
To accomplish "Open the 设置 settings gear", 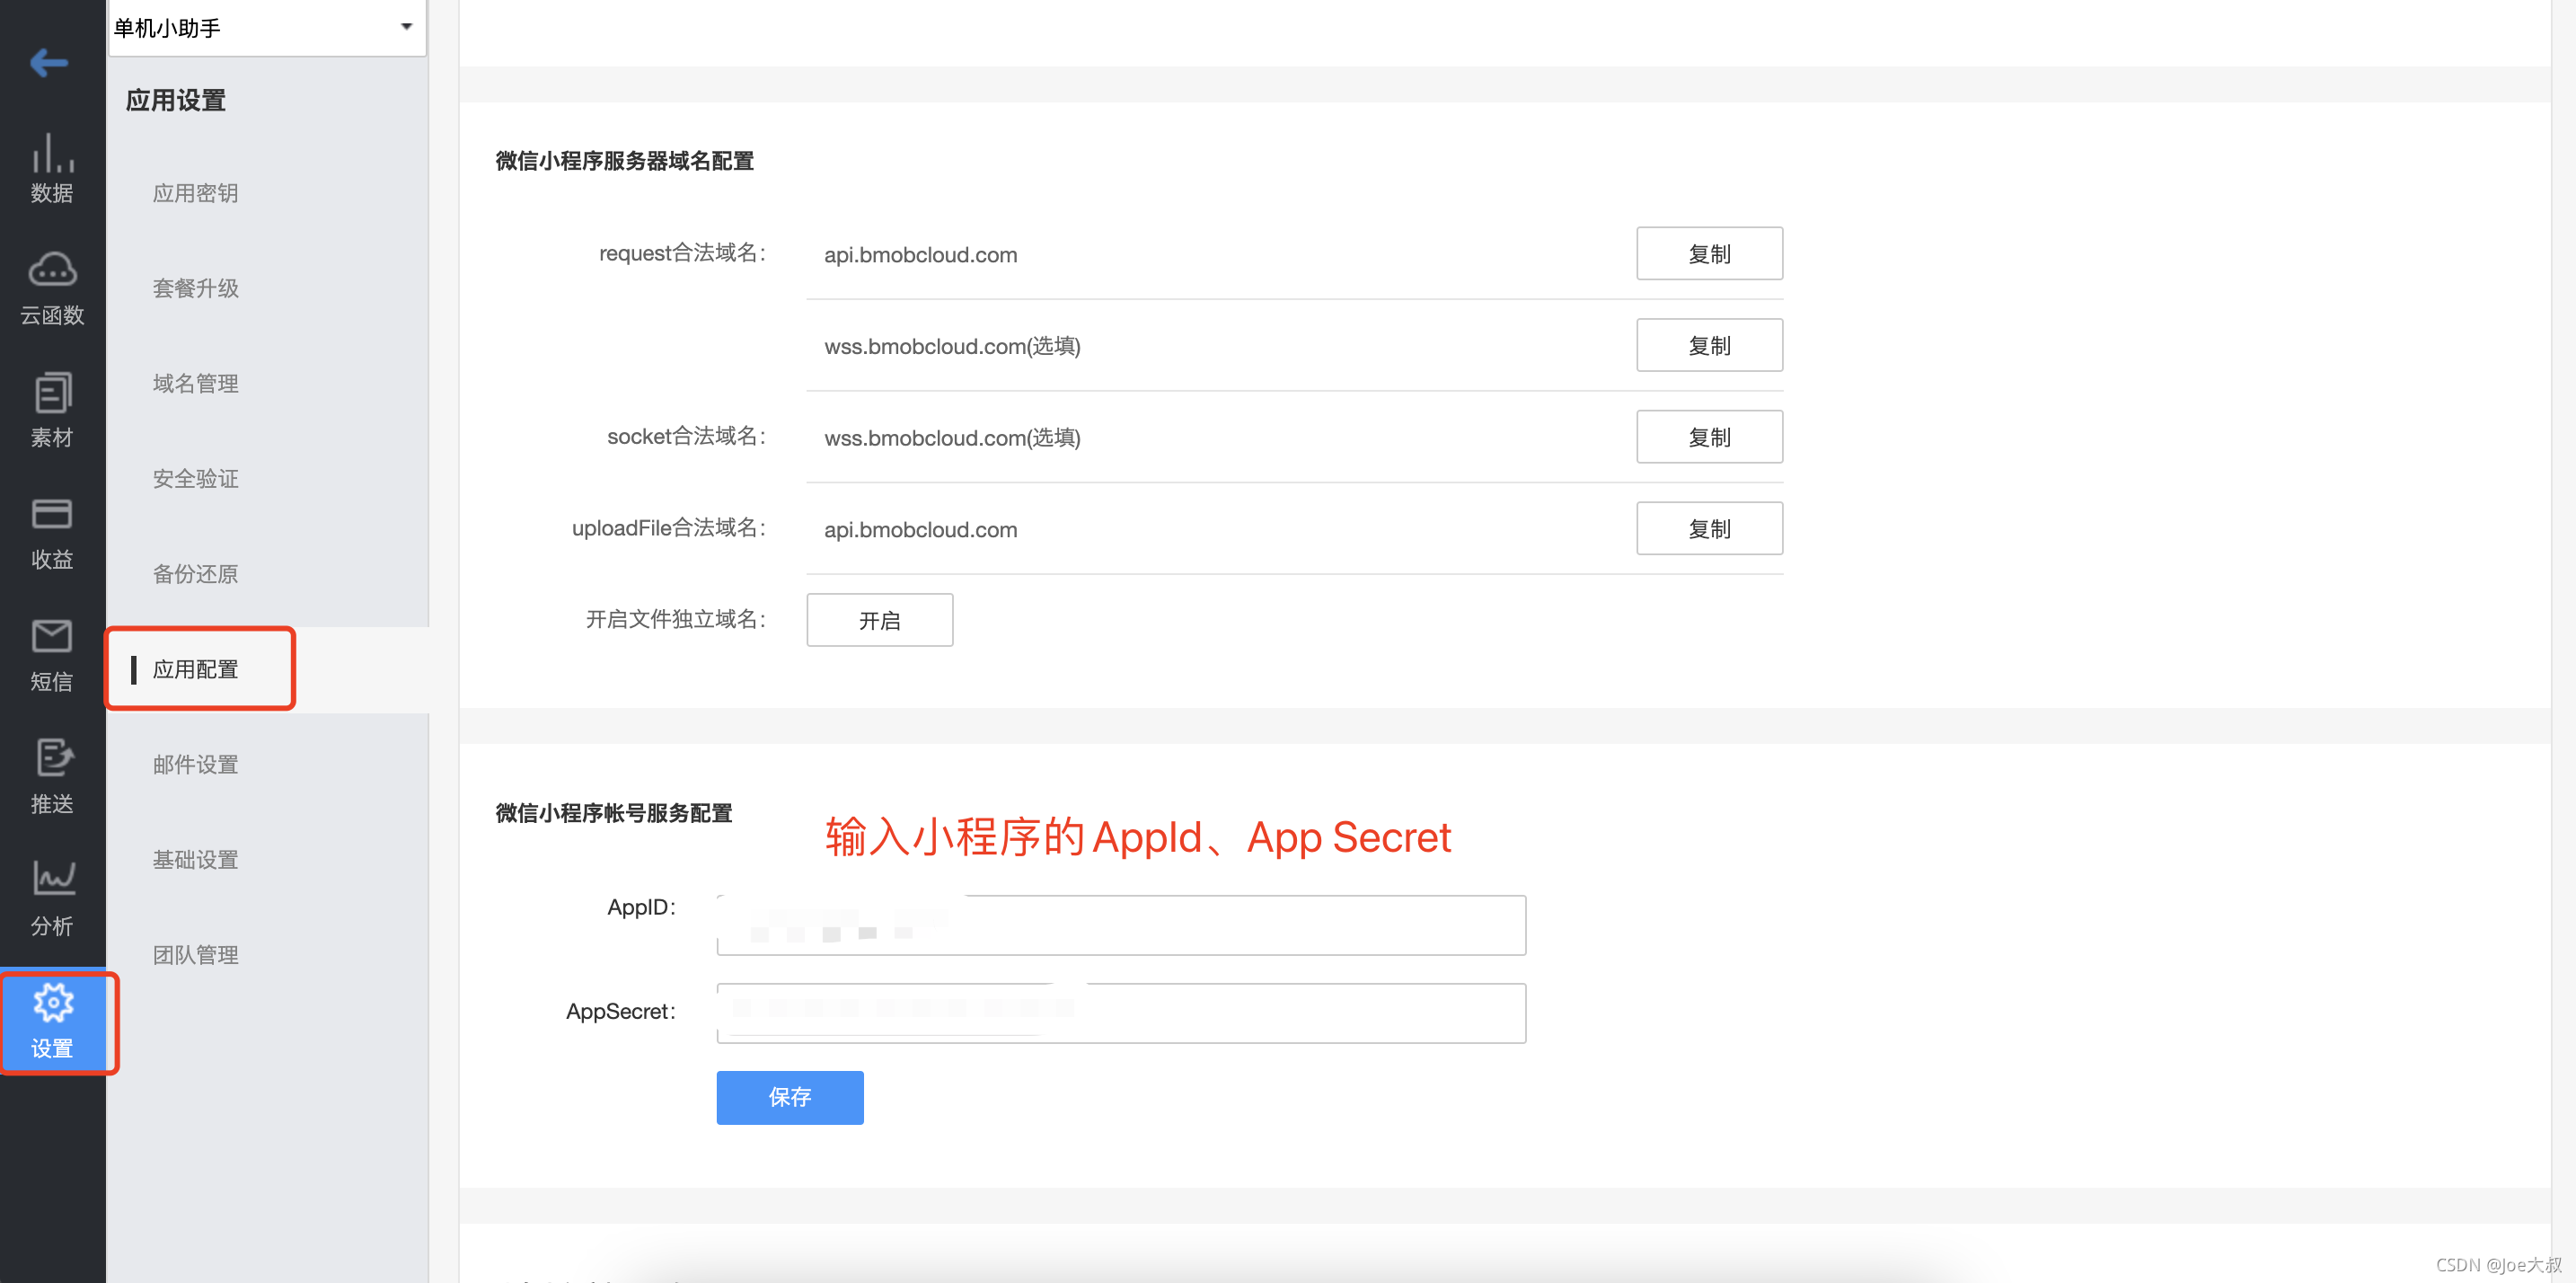I will point(52,1022).
